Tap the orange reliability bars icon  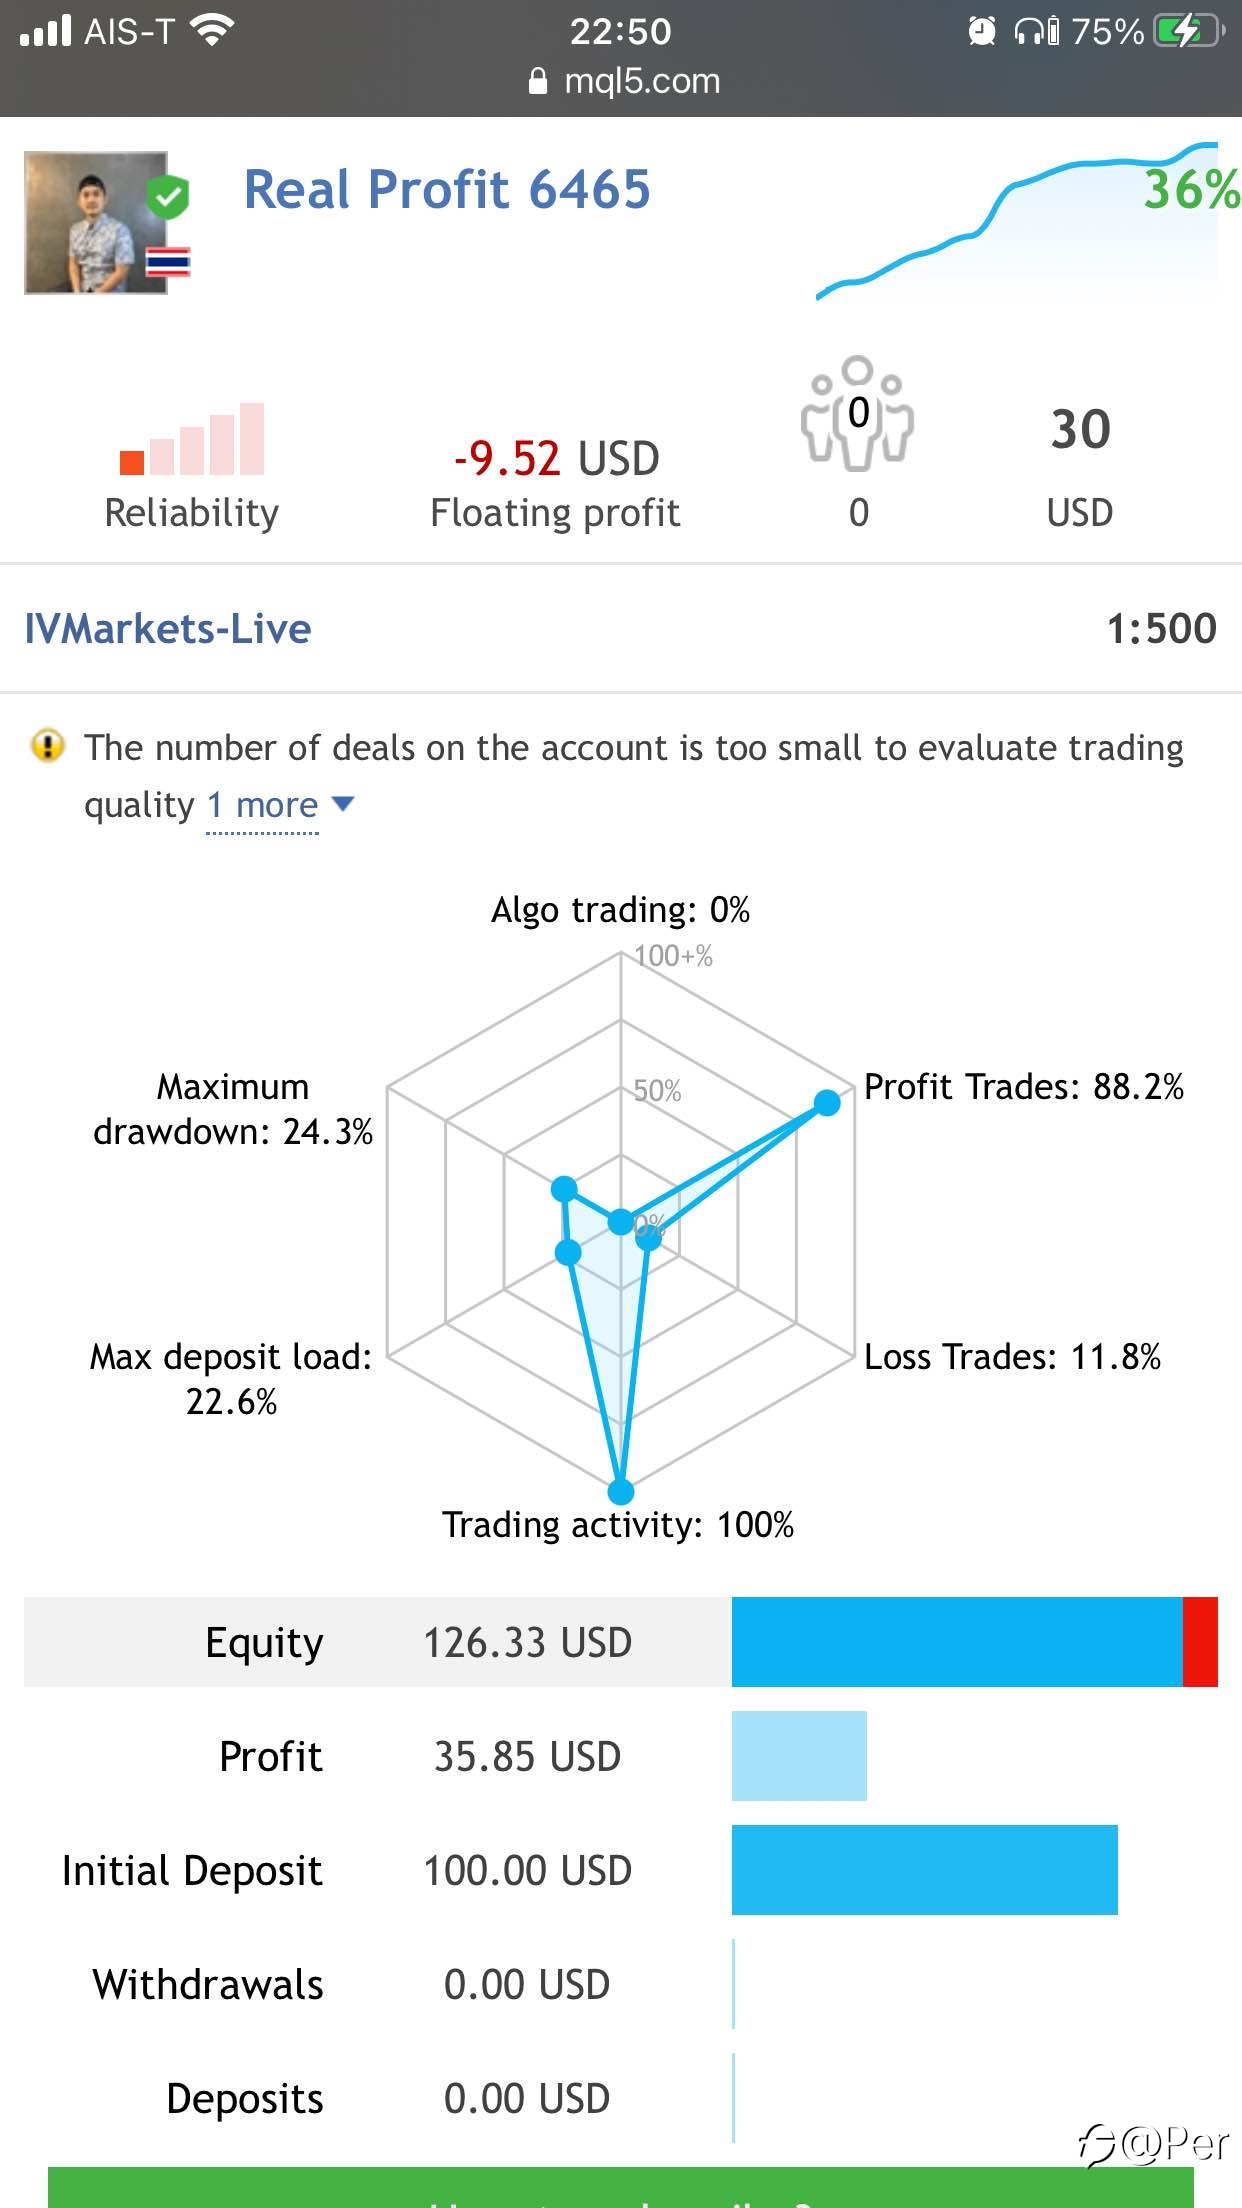pyautogui.click(x=192, y=439)
